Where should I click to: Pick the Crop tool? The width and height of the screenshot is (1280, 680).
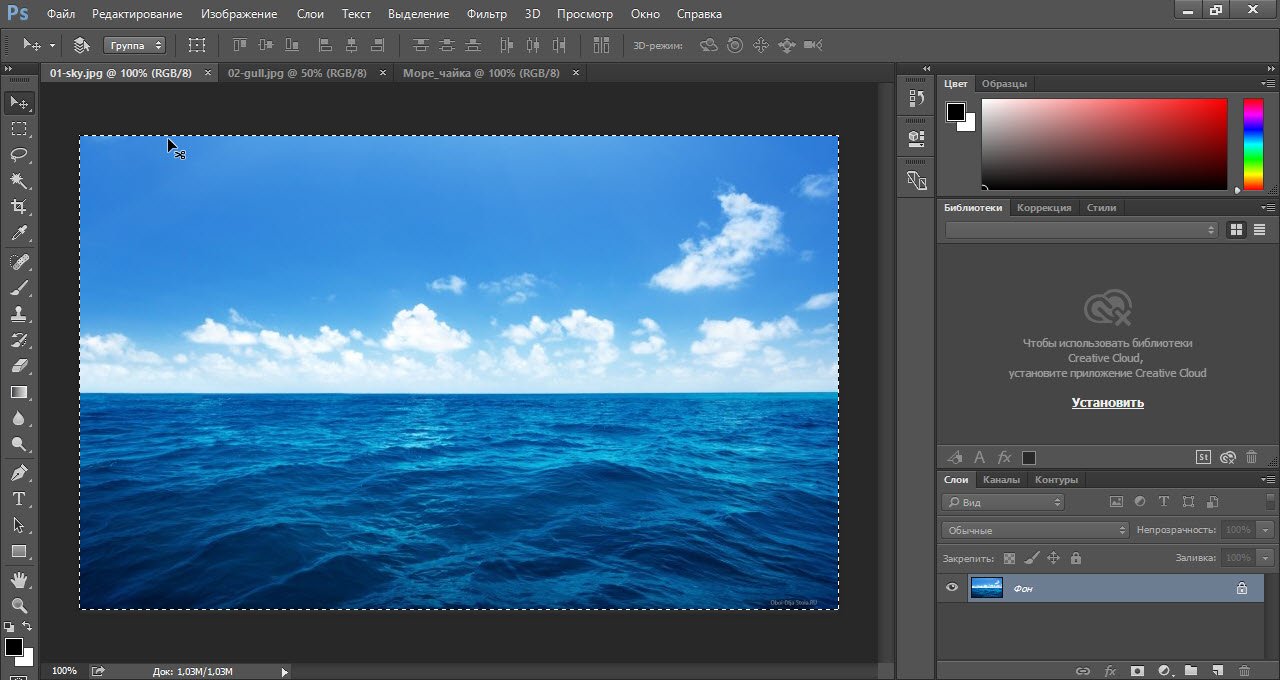19,207
